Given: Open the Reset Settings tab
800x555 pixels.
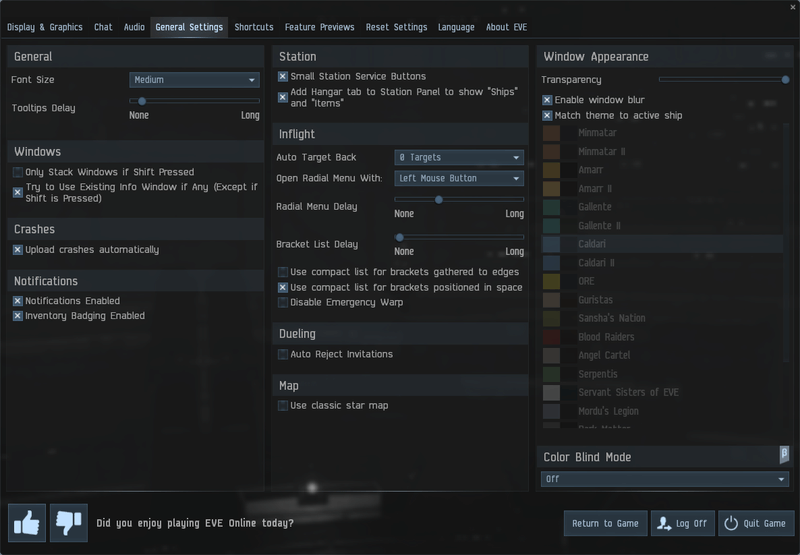Looking at the screenshot, I should (396, 27).
